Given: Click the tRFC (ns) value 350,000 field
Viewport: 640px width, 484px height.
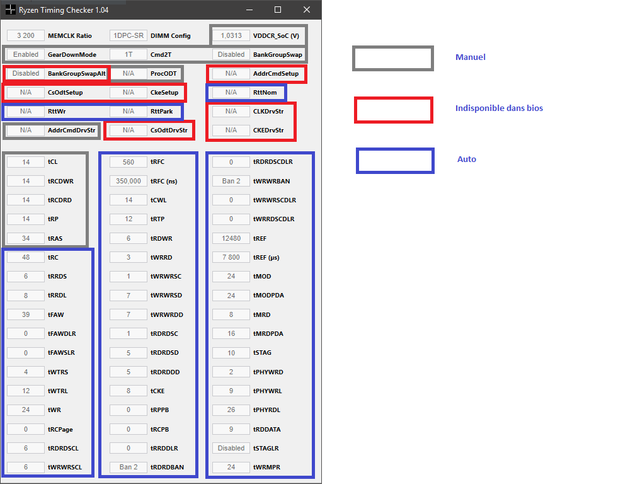Looking at the screenshot, I should [128, 181].
